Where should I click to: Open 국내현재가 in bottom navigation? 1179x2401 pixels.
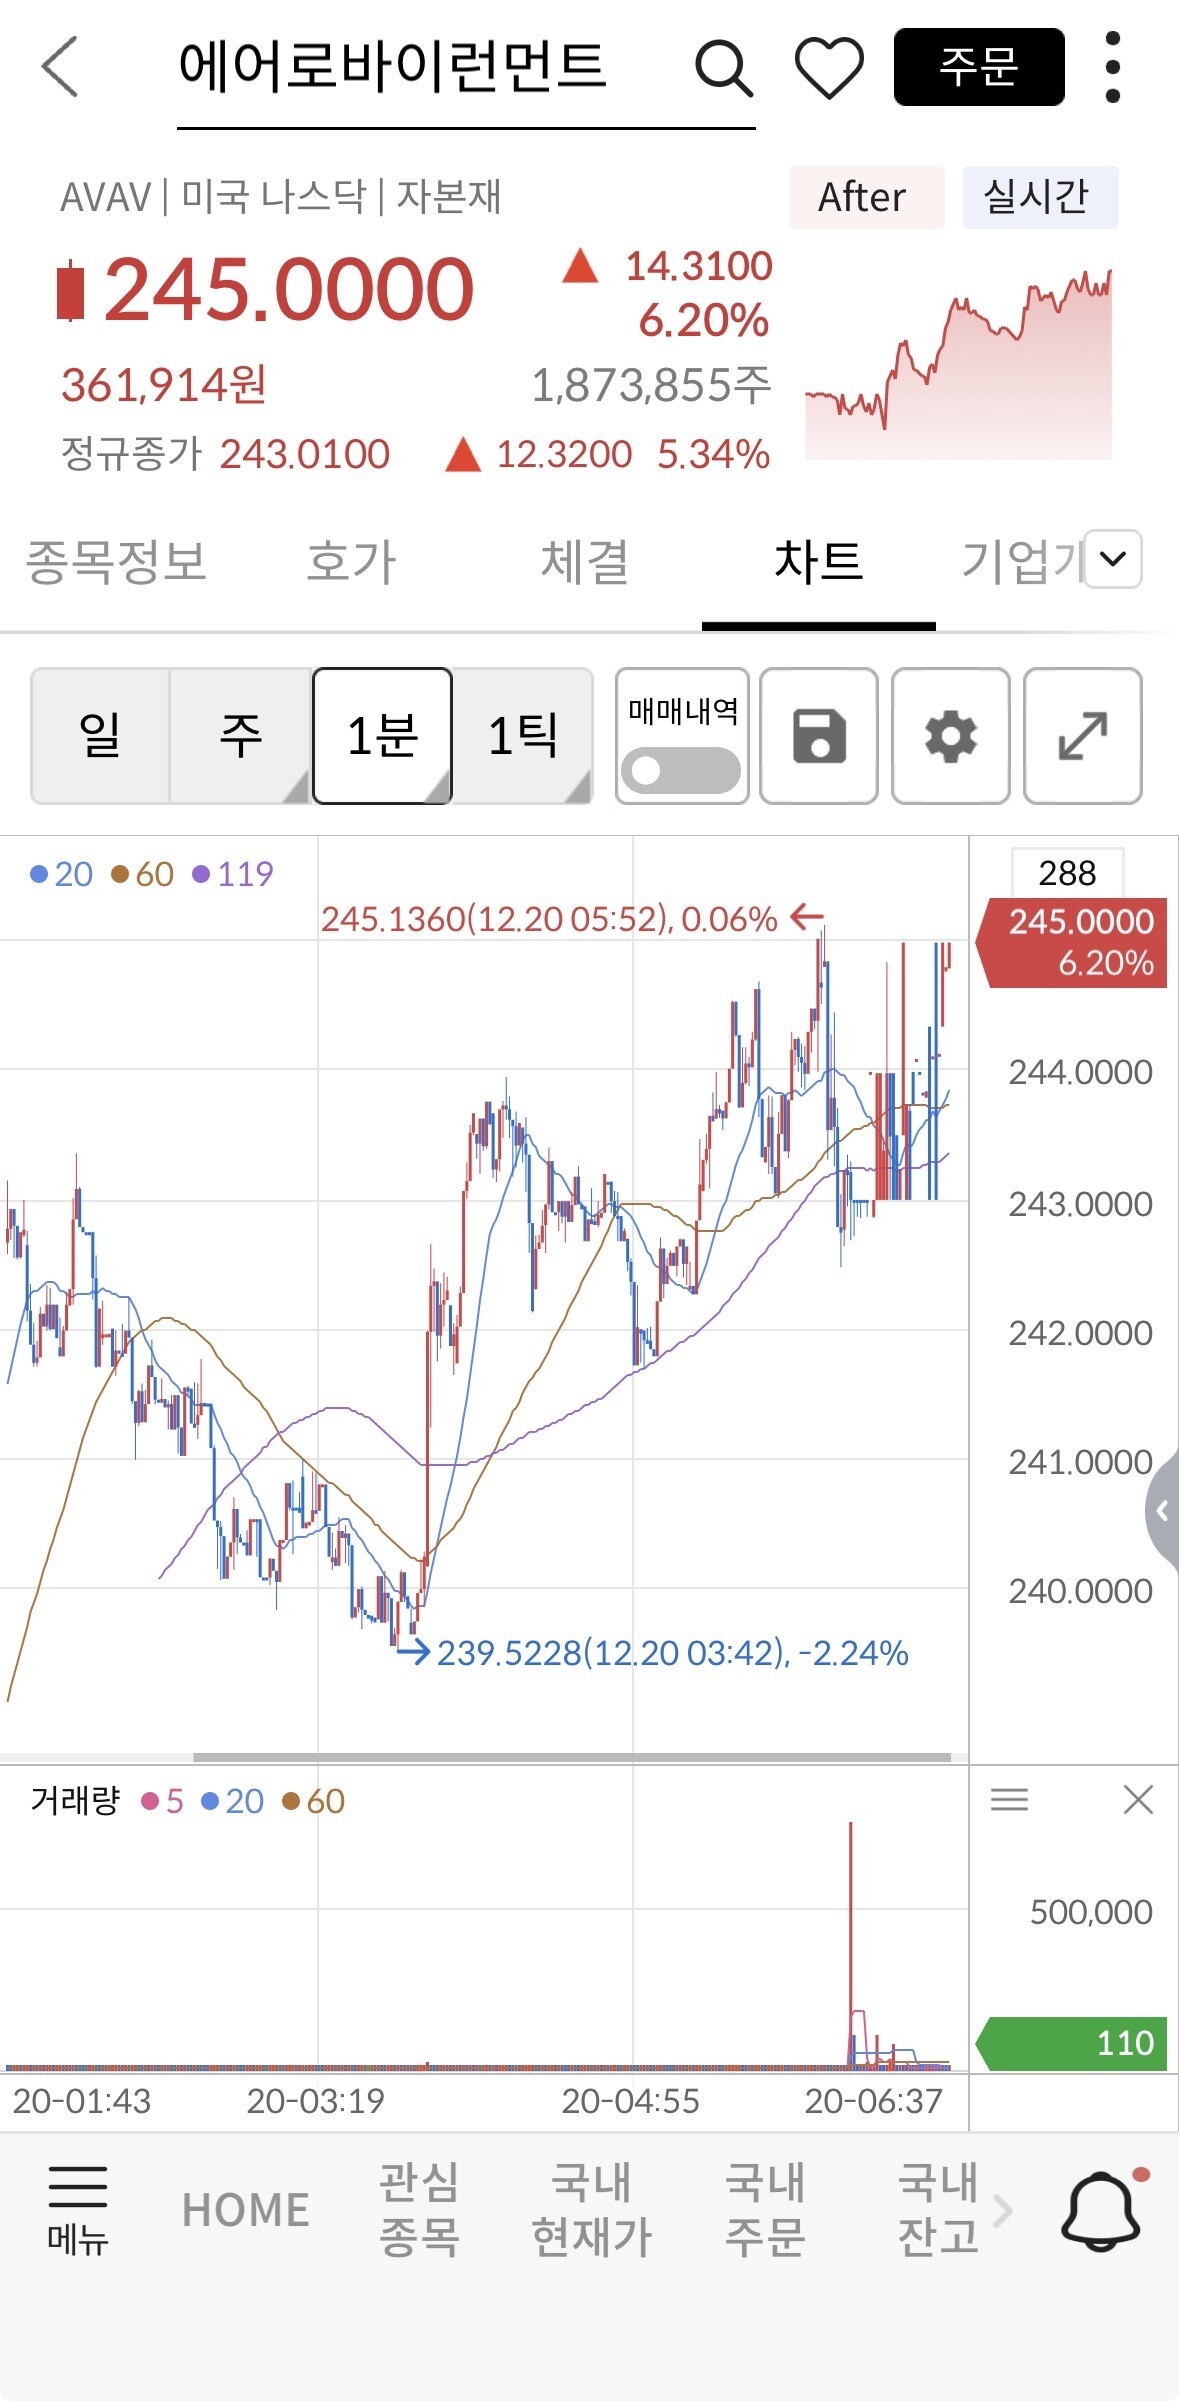[x=592, y=2210]
